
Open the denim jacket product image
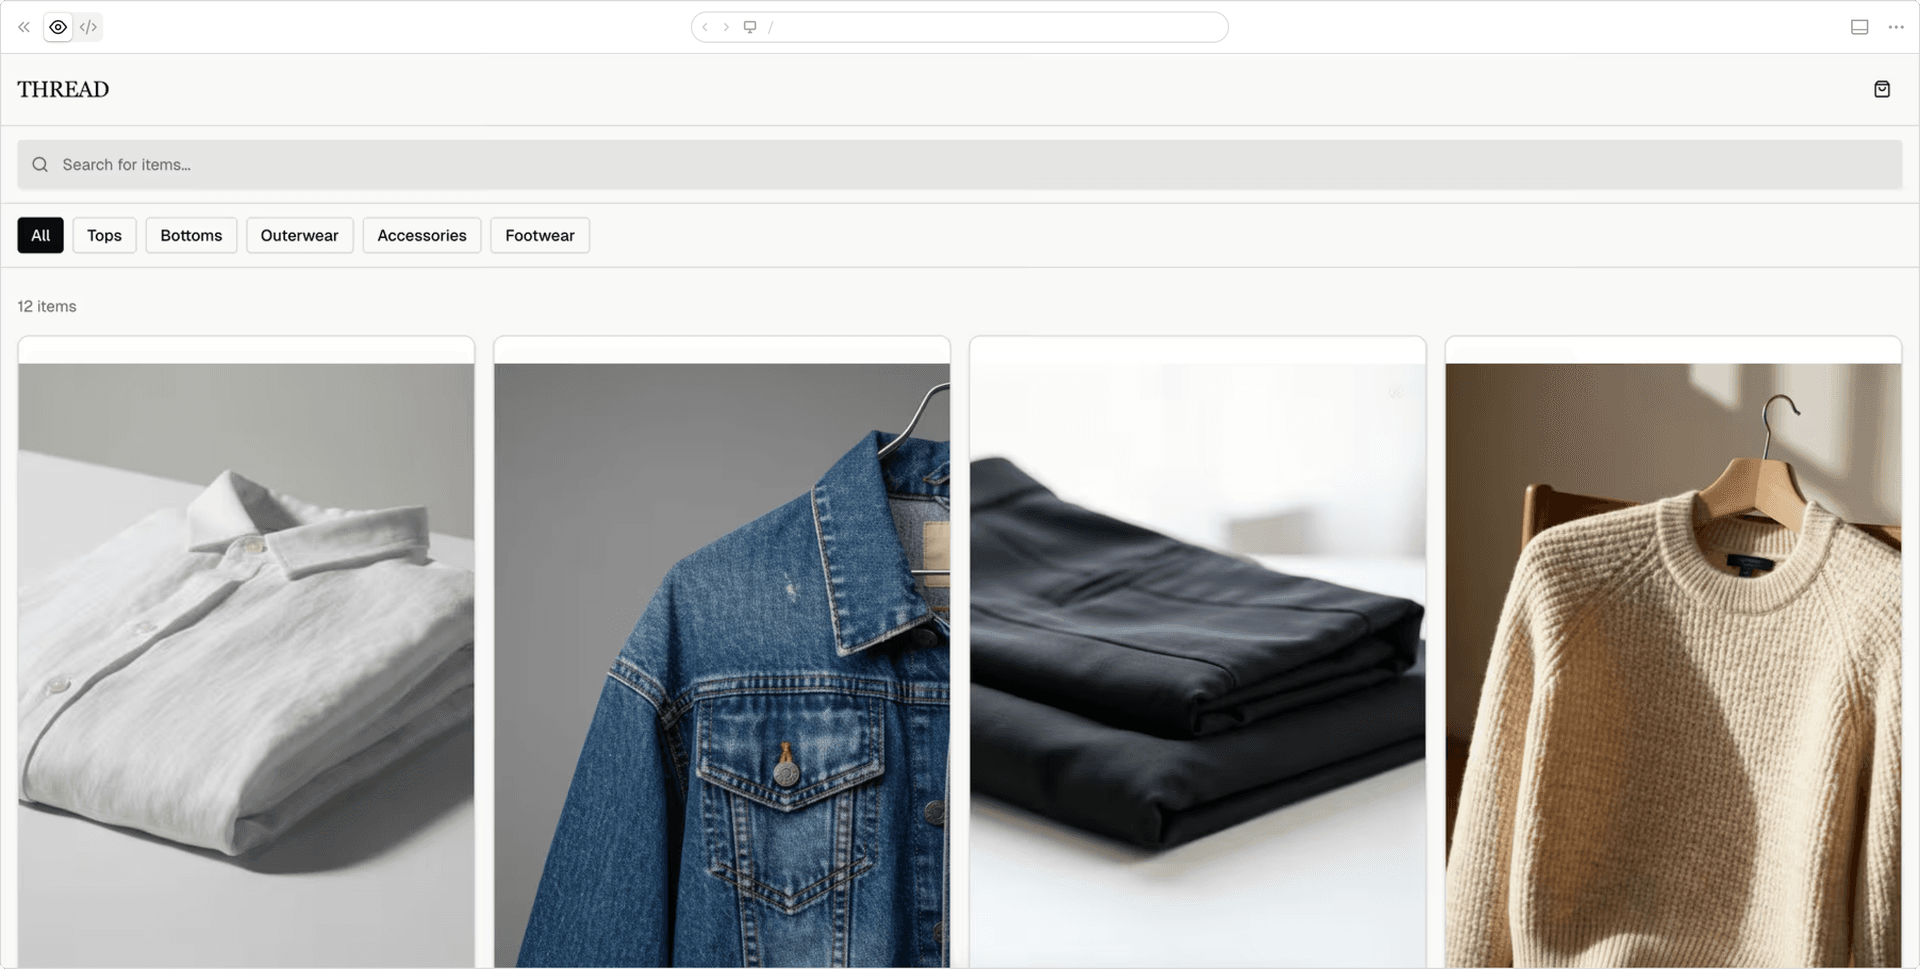(x=721, y=660)
